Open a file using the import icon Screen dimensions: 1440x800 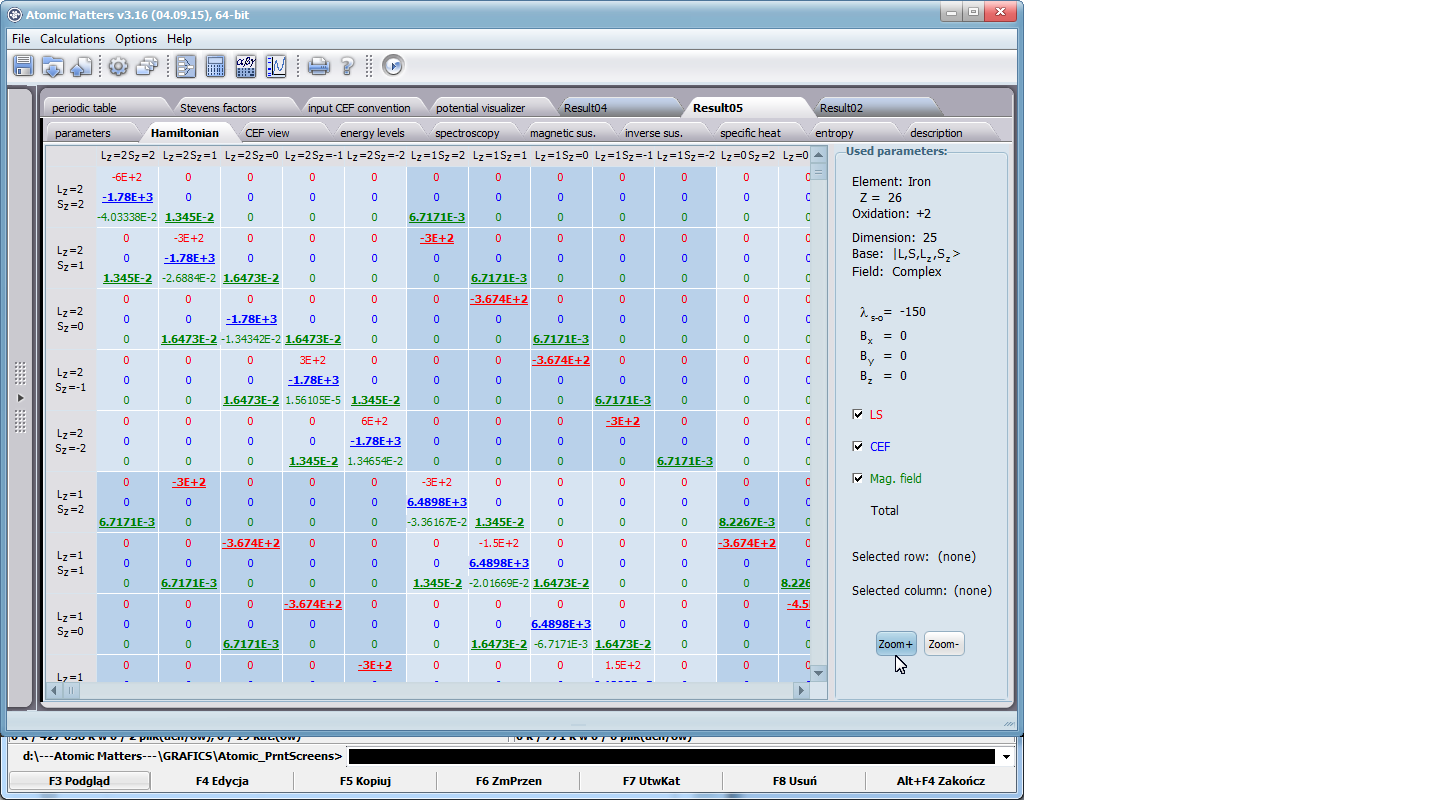click(x=51, y=65)
